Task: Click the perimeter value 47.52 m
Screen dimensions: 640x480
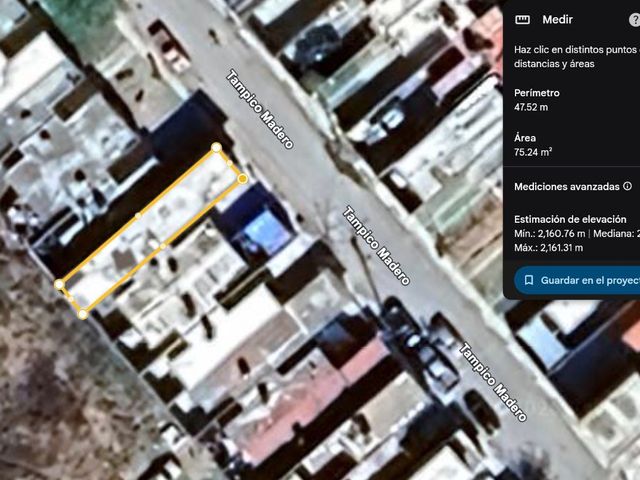Action: point(531,107)
